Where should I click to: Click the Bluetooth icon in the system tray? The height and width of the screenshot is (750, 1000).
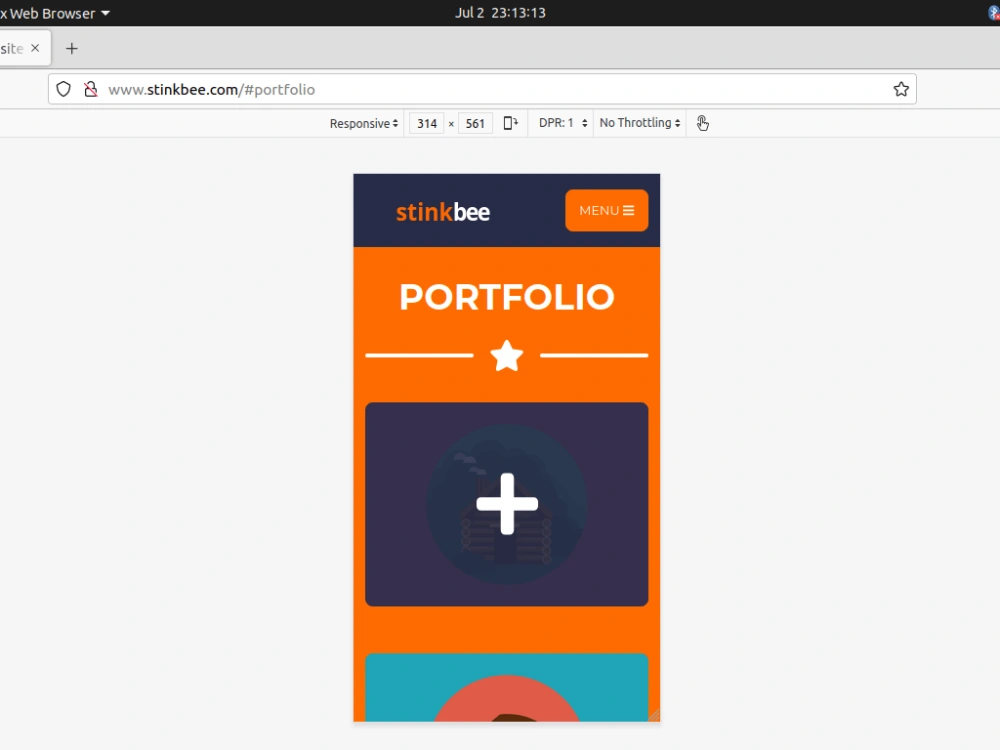994,13
